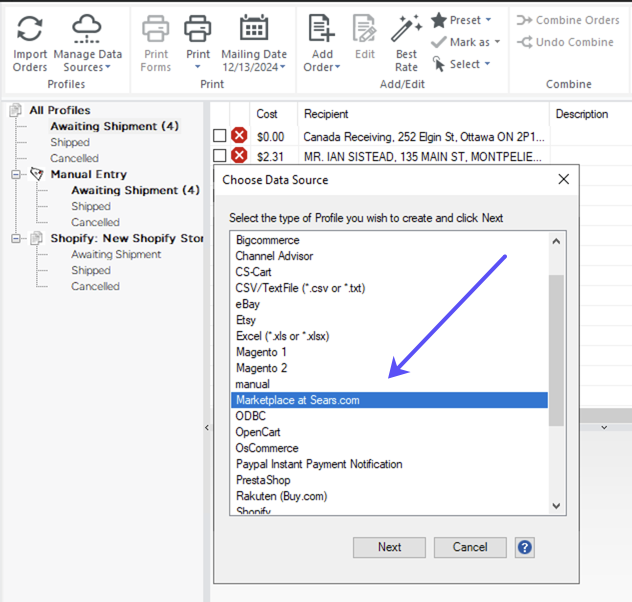Close the Choose Data Source dialog

(563, 179)
